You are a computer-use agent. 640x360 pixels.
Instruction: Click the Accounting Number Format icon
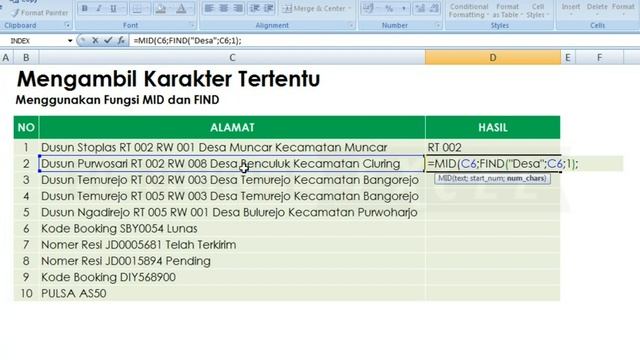(368, 9)
